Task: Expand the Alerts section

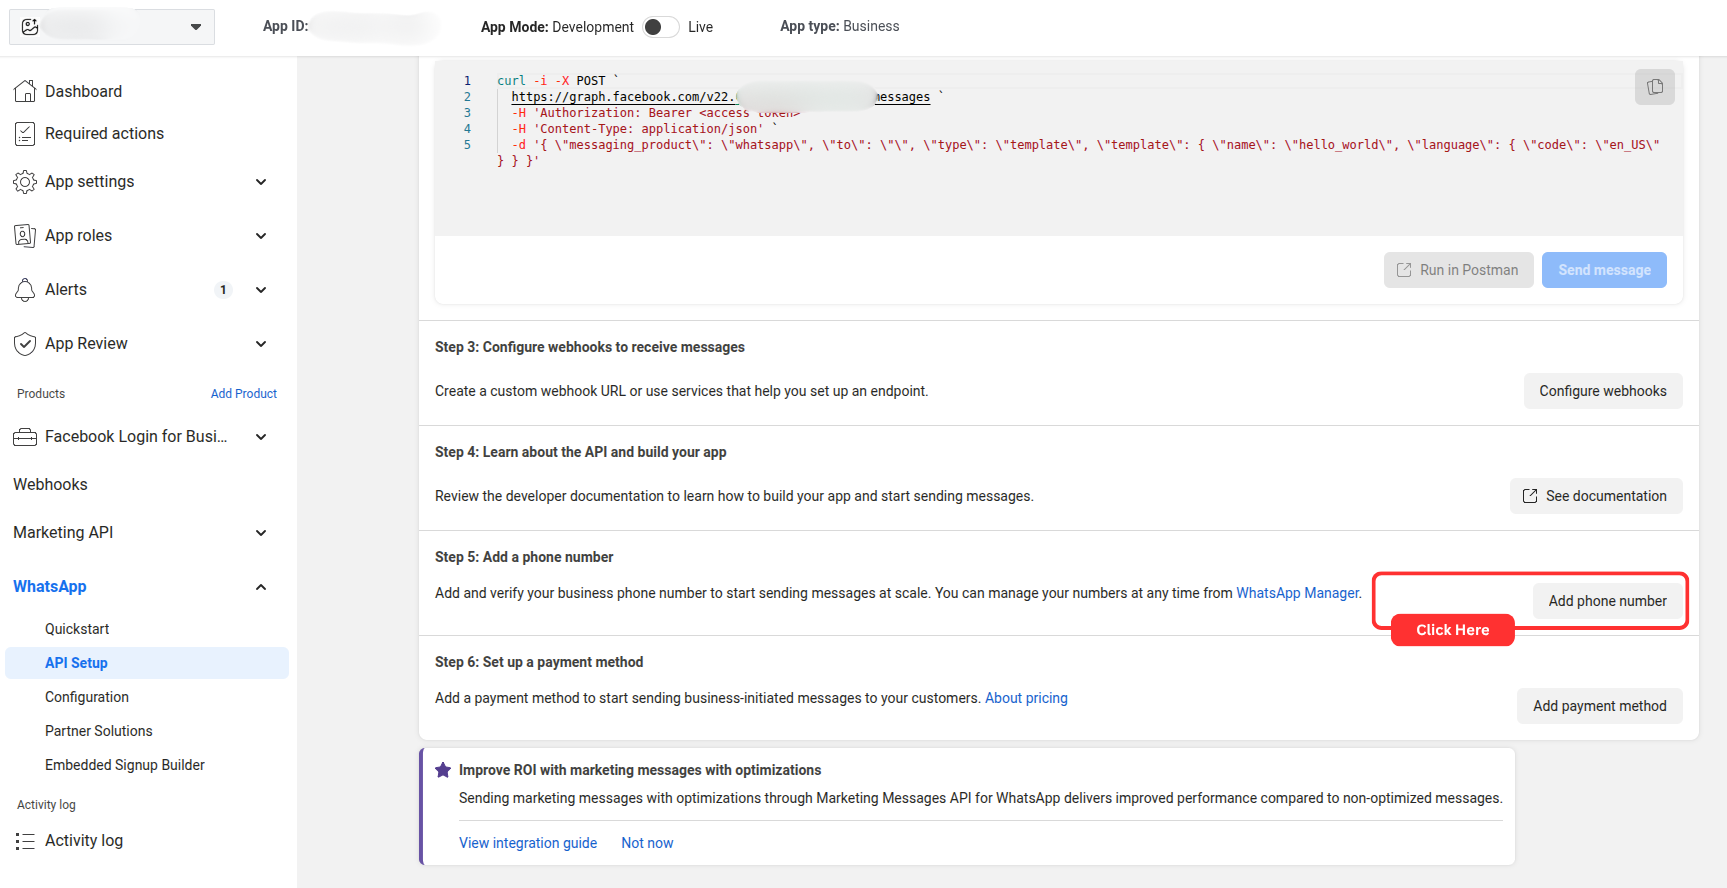Action: point(261,290)
